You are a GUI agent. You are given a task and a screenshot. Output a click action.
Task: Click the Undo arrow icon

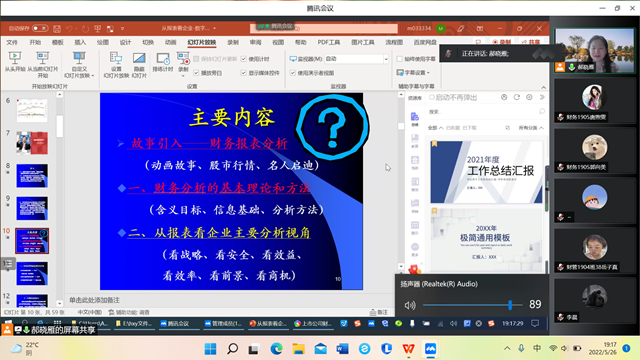coord(69,29)
